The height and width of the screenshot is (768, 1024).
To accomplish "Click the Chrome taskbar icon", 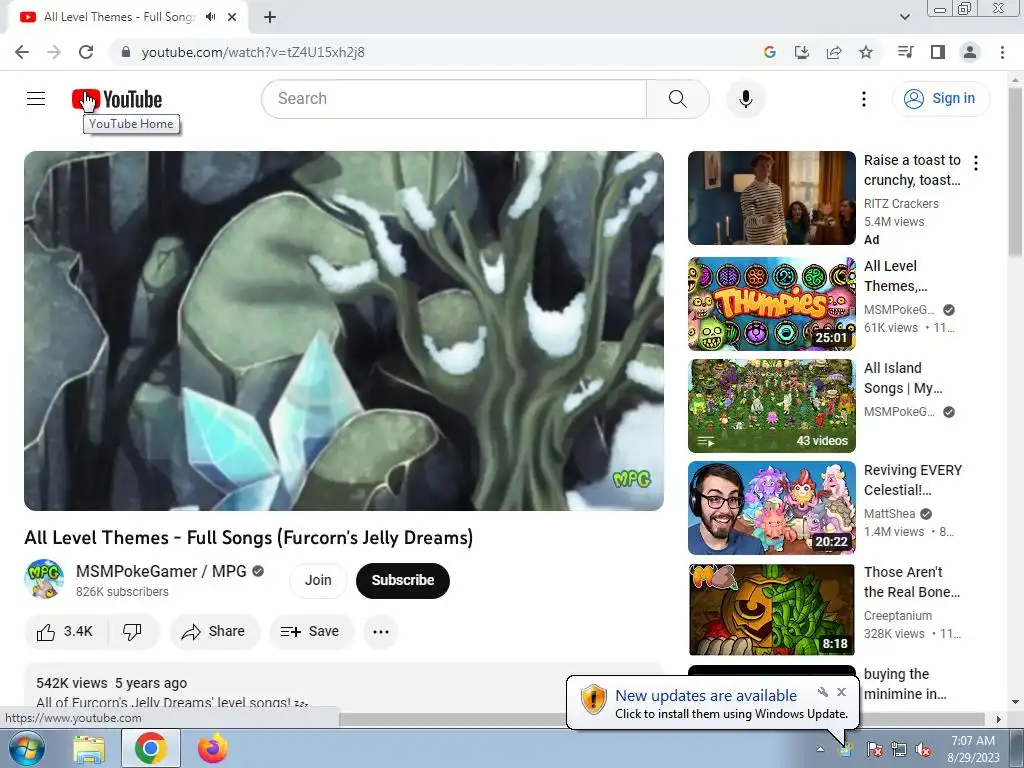I will pyautogui.click(x=151, y=748).
